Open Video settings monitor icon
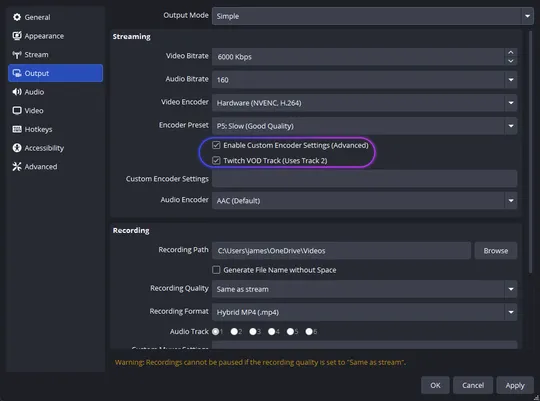 coord(17,110)
